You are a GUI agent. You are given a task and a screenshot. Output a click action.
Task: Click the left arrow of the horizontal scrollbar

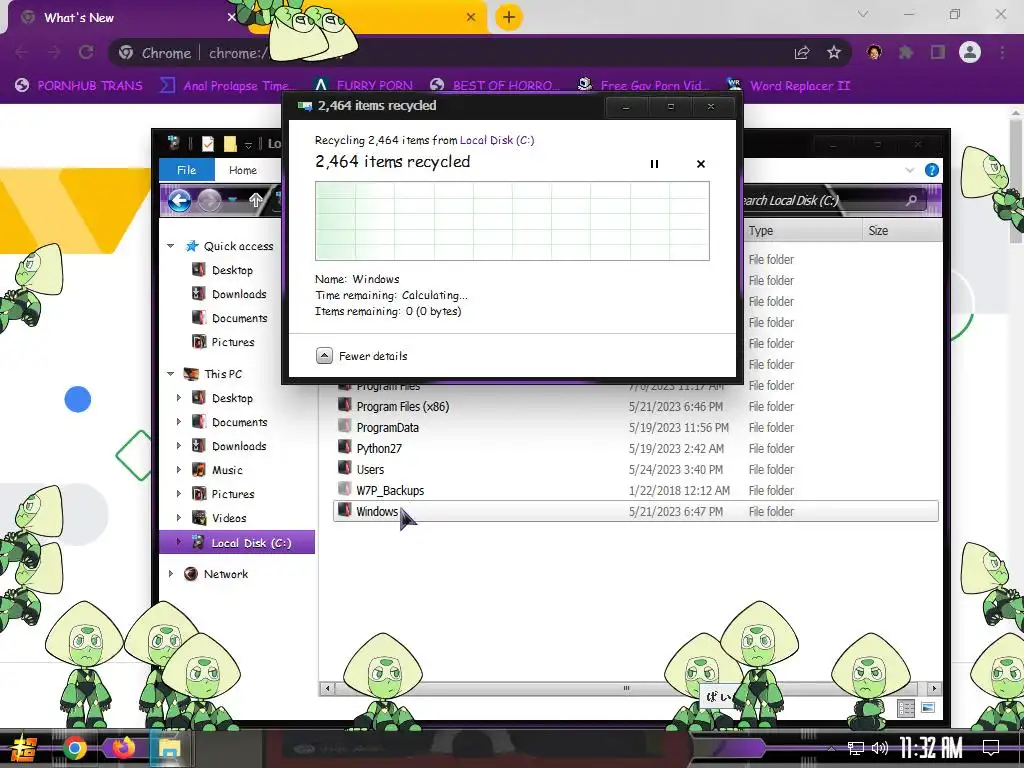click(327, 688)
